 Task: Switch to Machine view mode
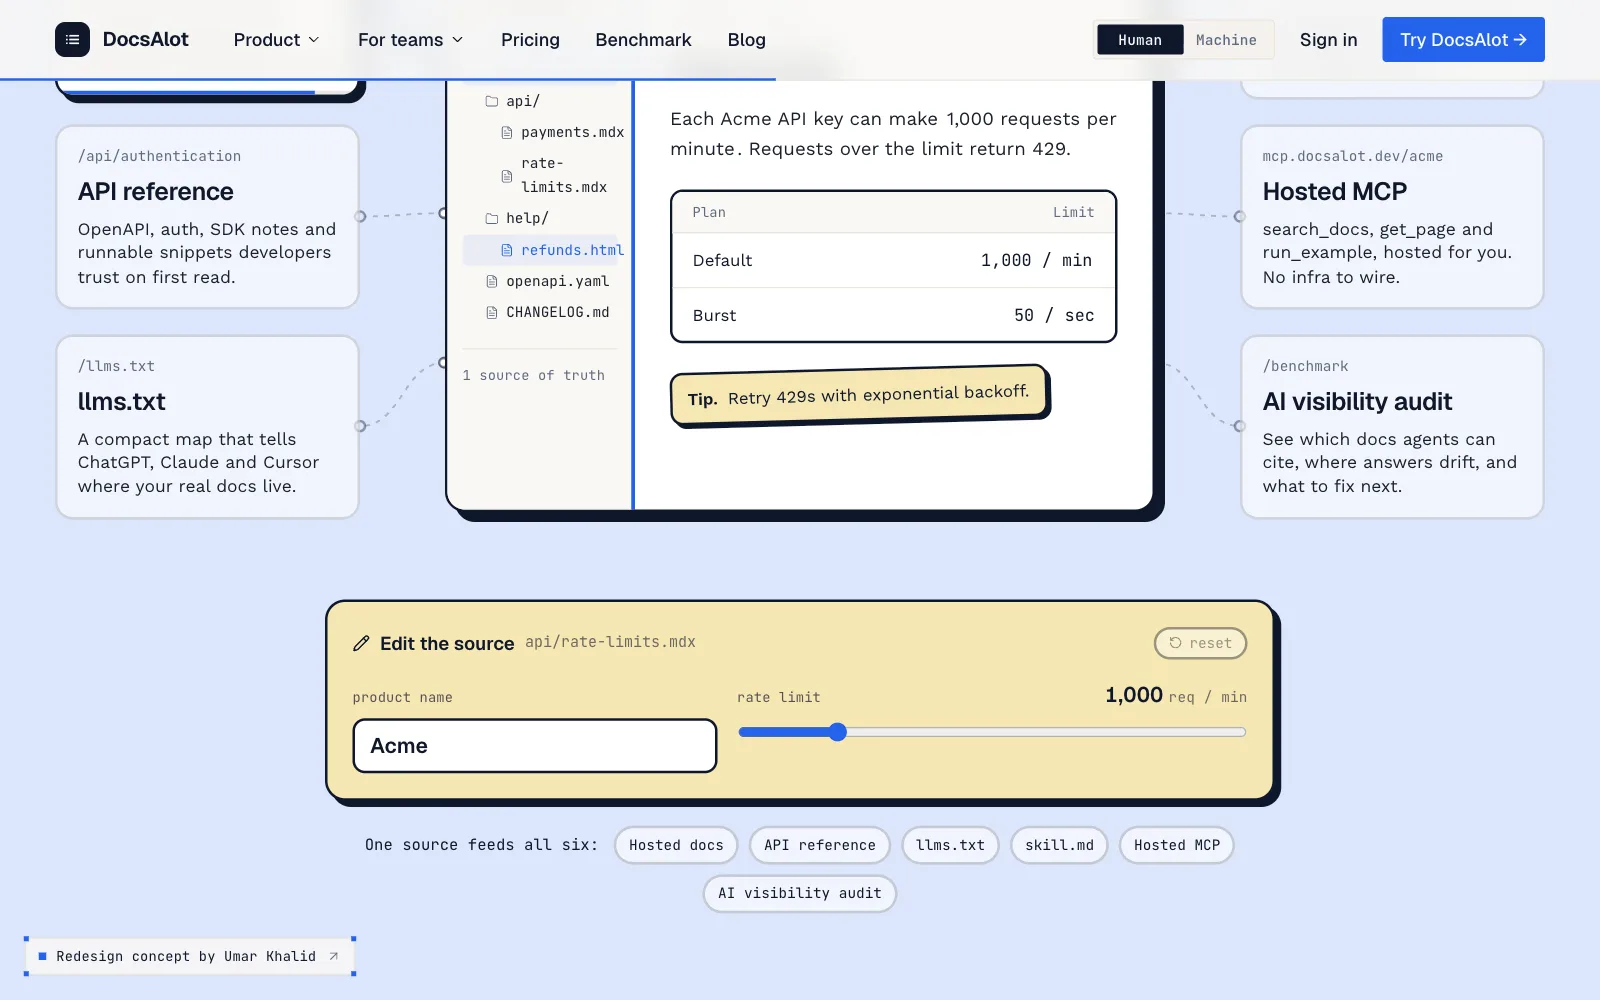coord(1226,40)
